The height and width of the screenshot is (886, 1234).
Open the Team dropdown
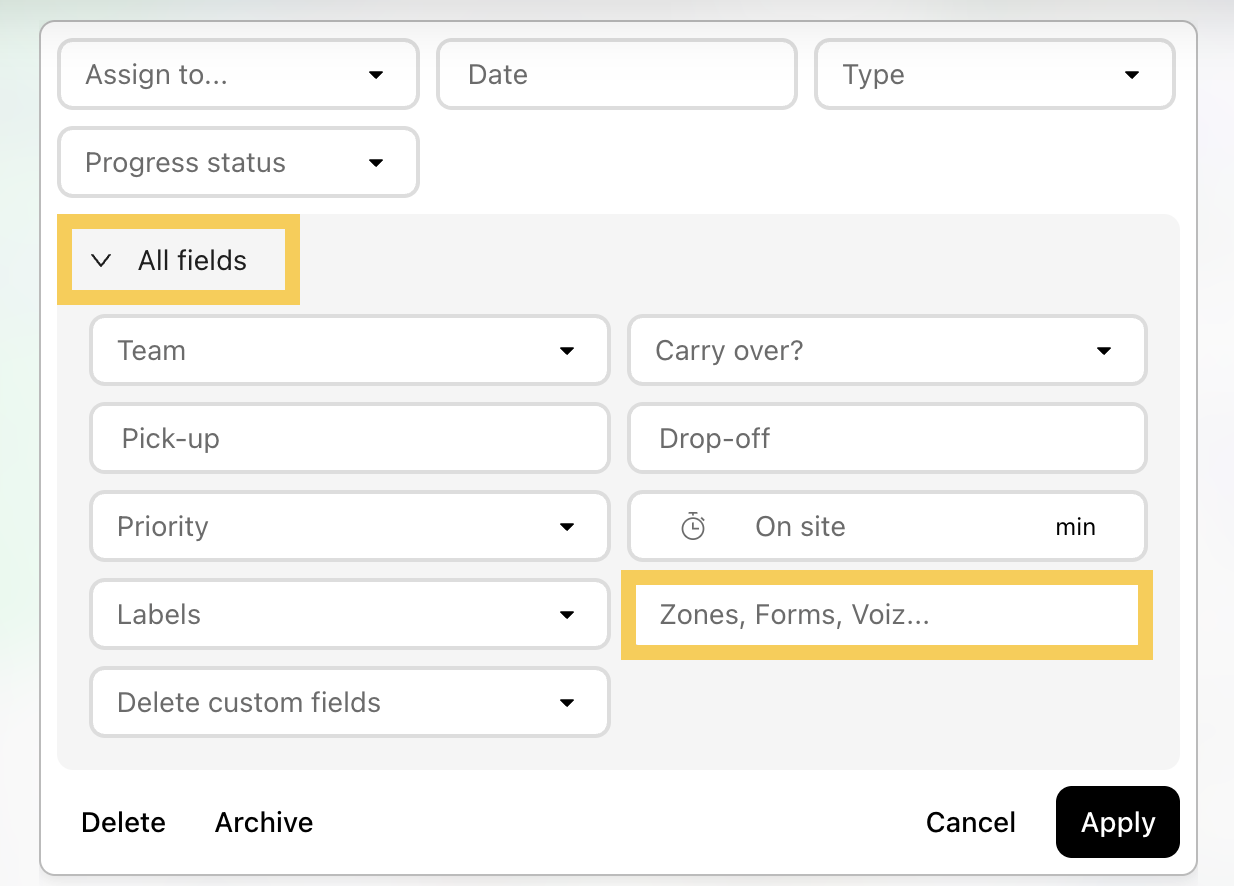pos(350,350)
